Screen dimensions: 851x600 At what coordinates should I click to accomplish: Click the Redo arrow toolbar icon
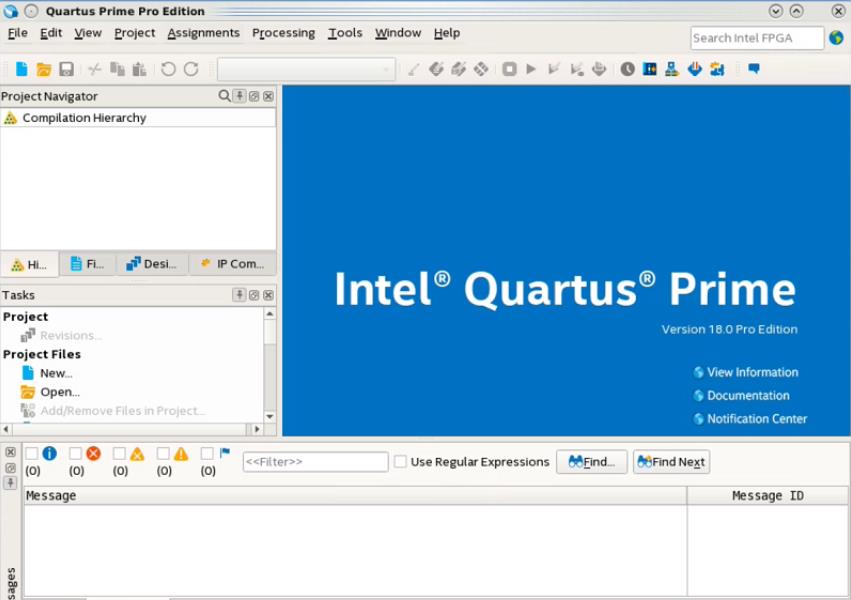click(x=191, y=69)
